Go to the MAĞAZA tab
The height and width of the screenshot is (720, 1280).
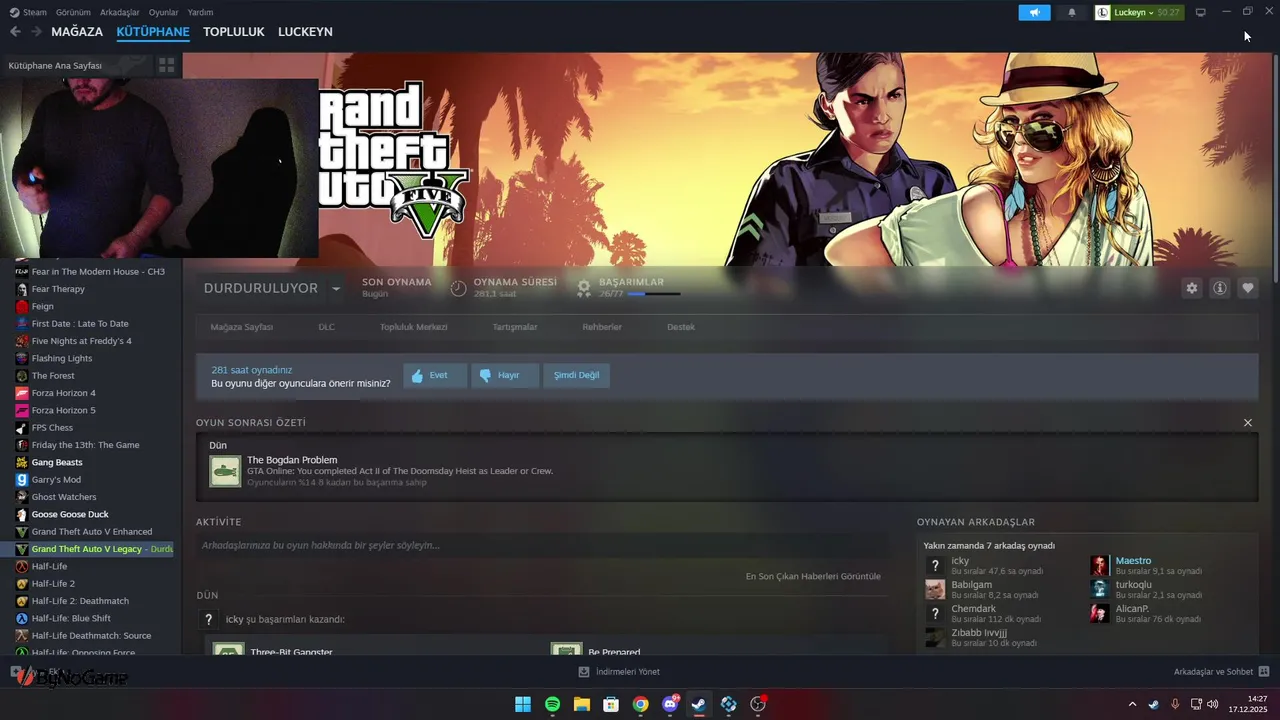[77, 32]
